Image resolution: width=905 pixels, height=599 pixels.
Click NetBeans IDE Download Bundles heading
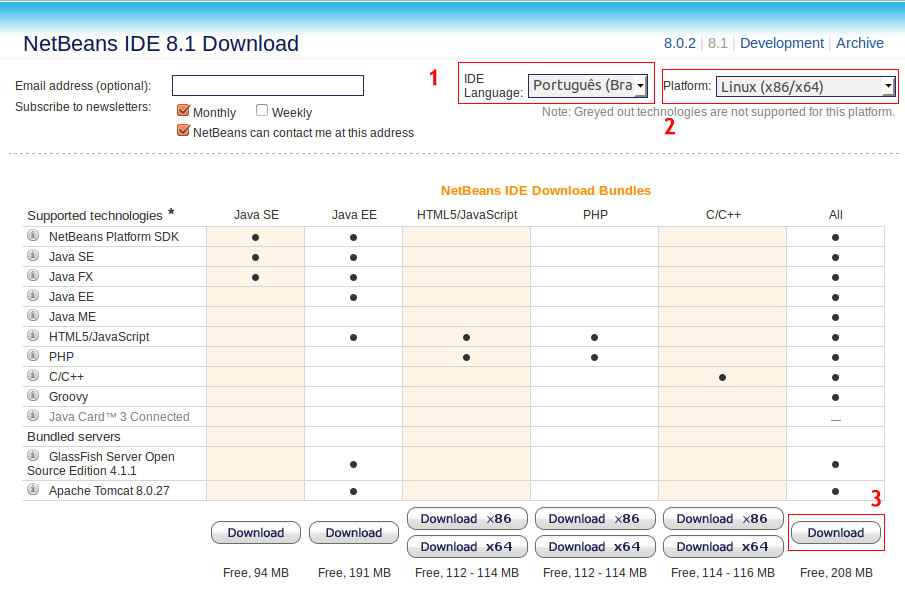tap(545, 190)
